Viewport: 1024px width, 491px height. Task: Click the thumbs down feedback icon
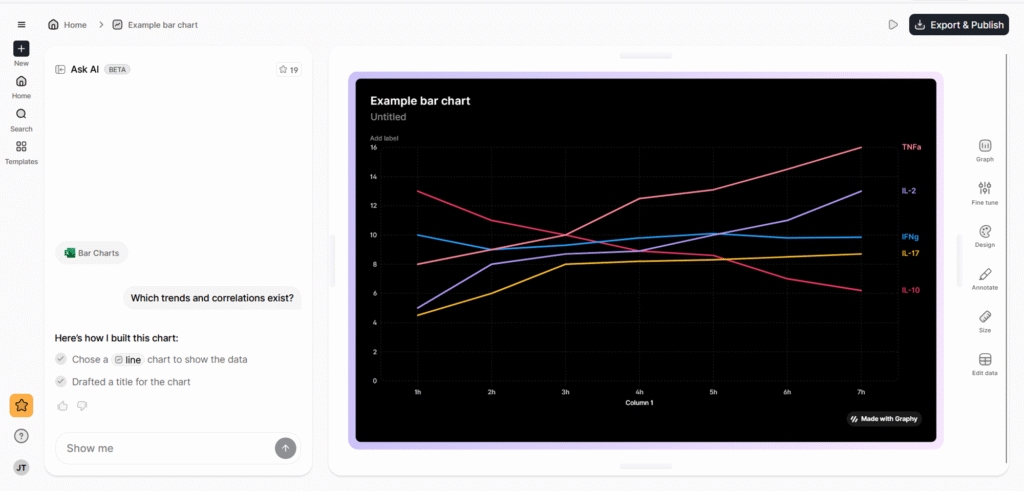(82, 405)
